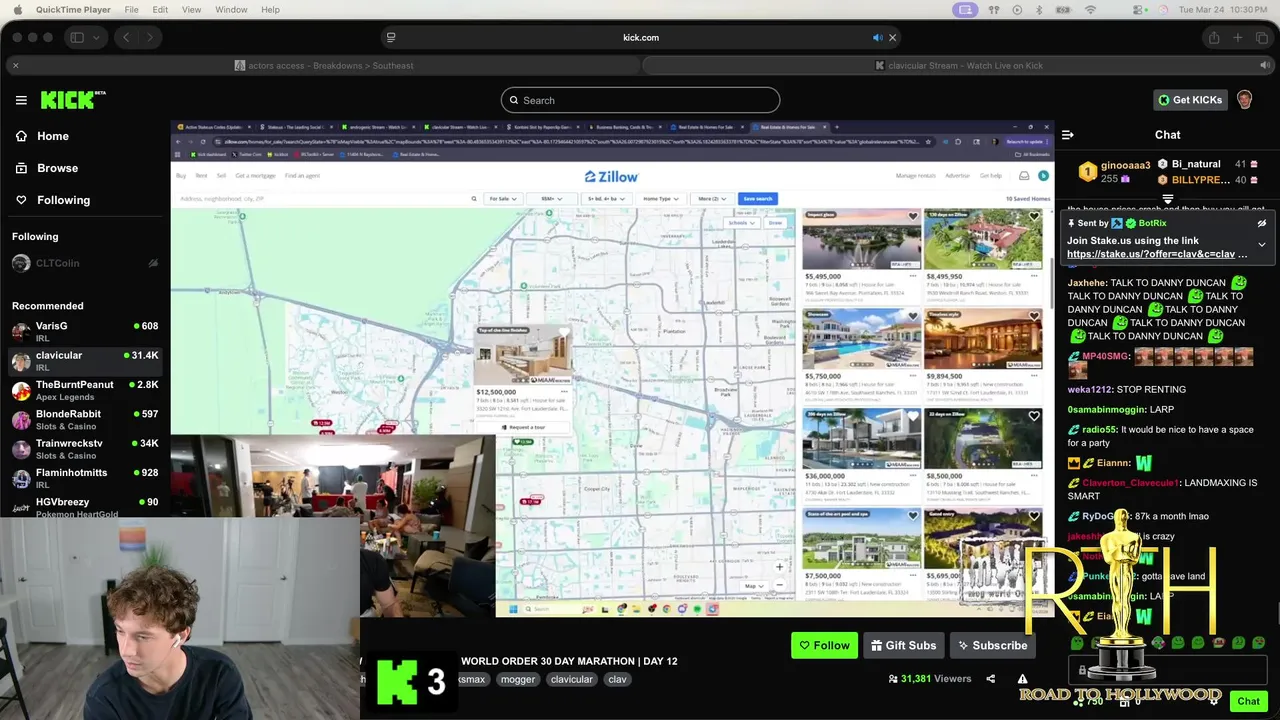Click the Get KICKs button
Image resolution: width=1280 pixels, height=720 pixels.
click(1189, 100)
